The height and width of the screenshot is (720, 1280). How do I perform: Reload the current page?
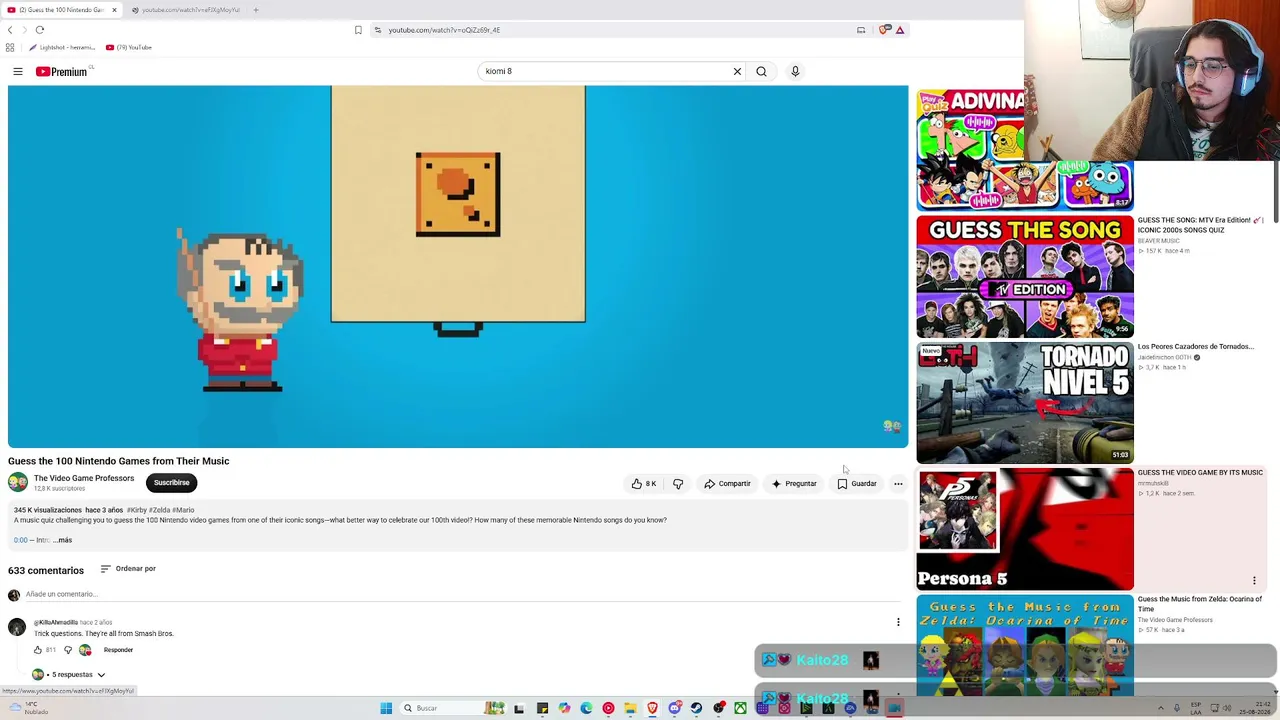pyautogui.click(x=40, y=30)
